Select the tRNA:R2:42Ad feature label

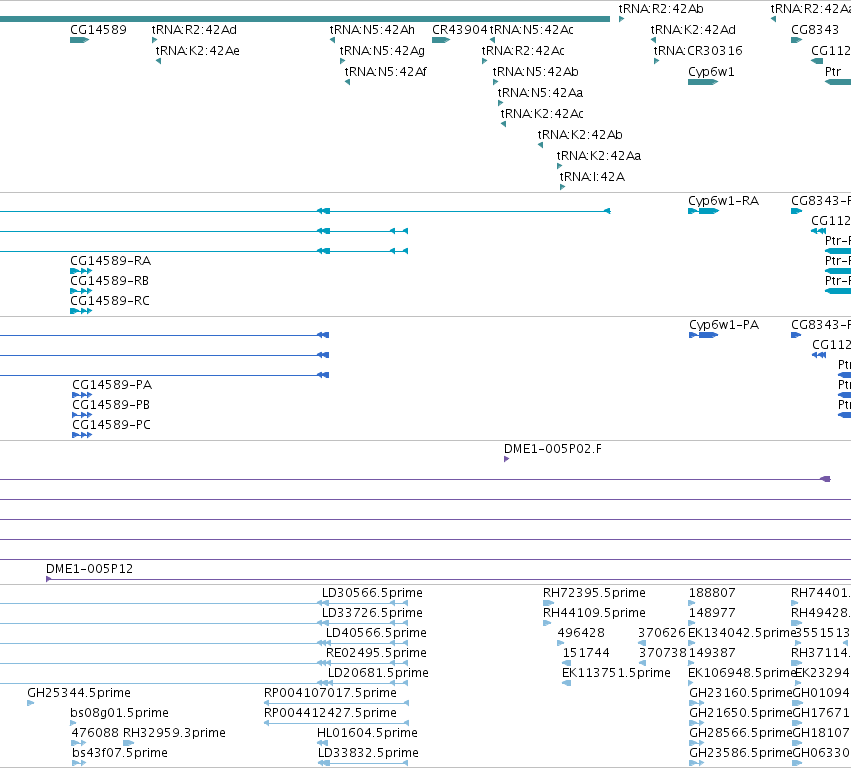point(194,30)
